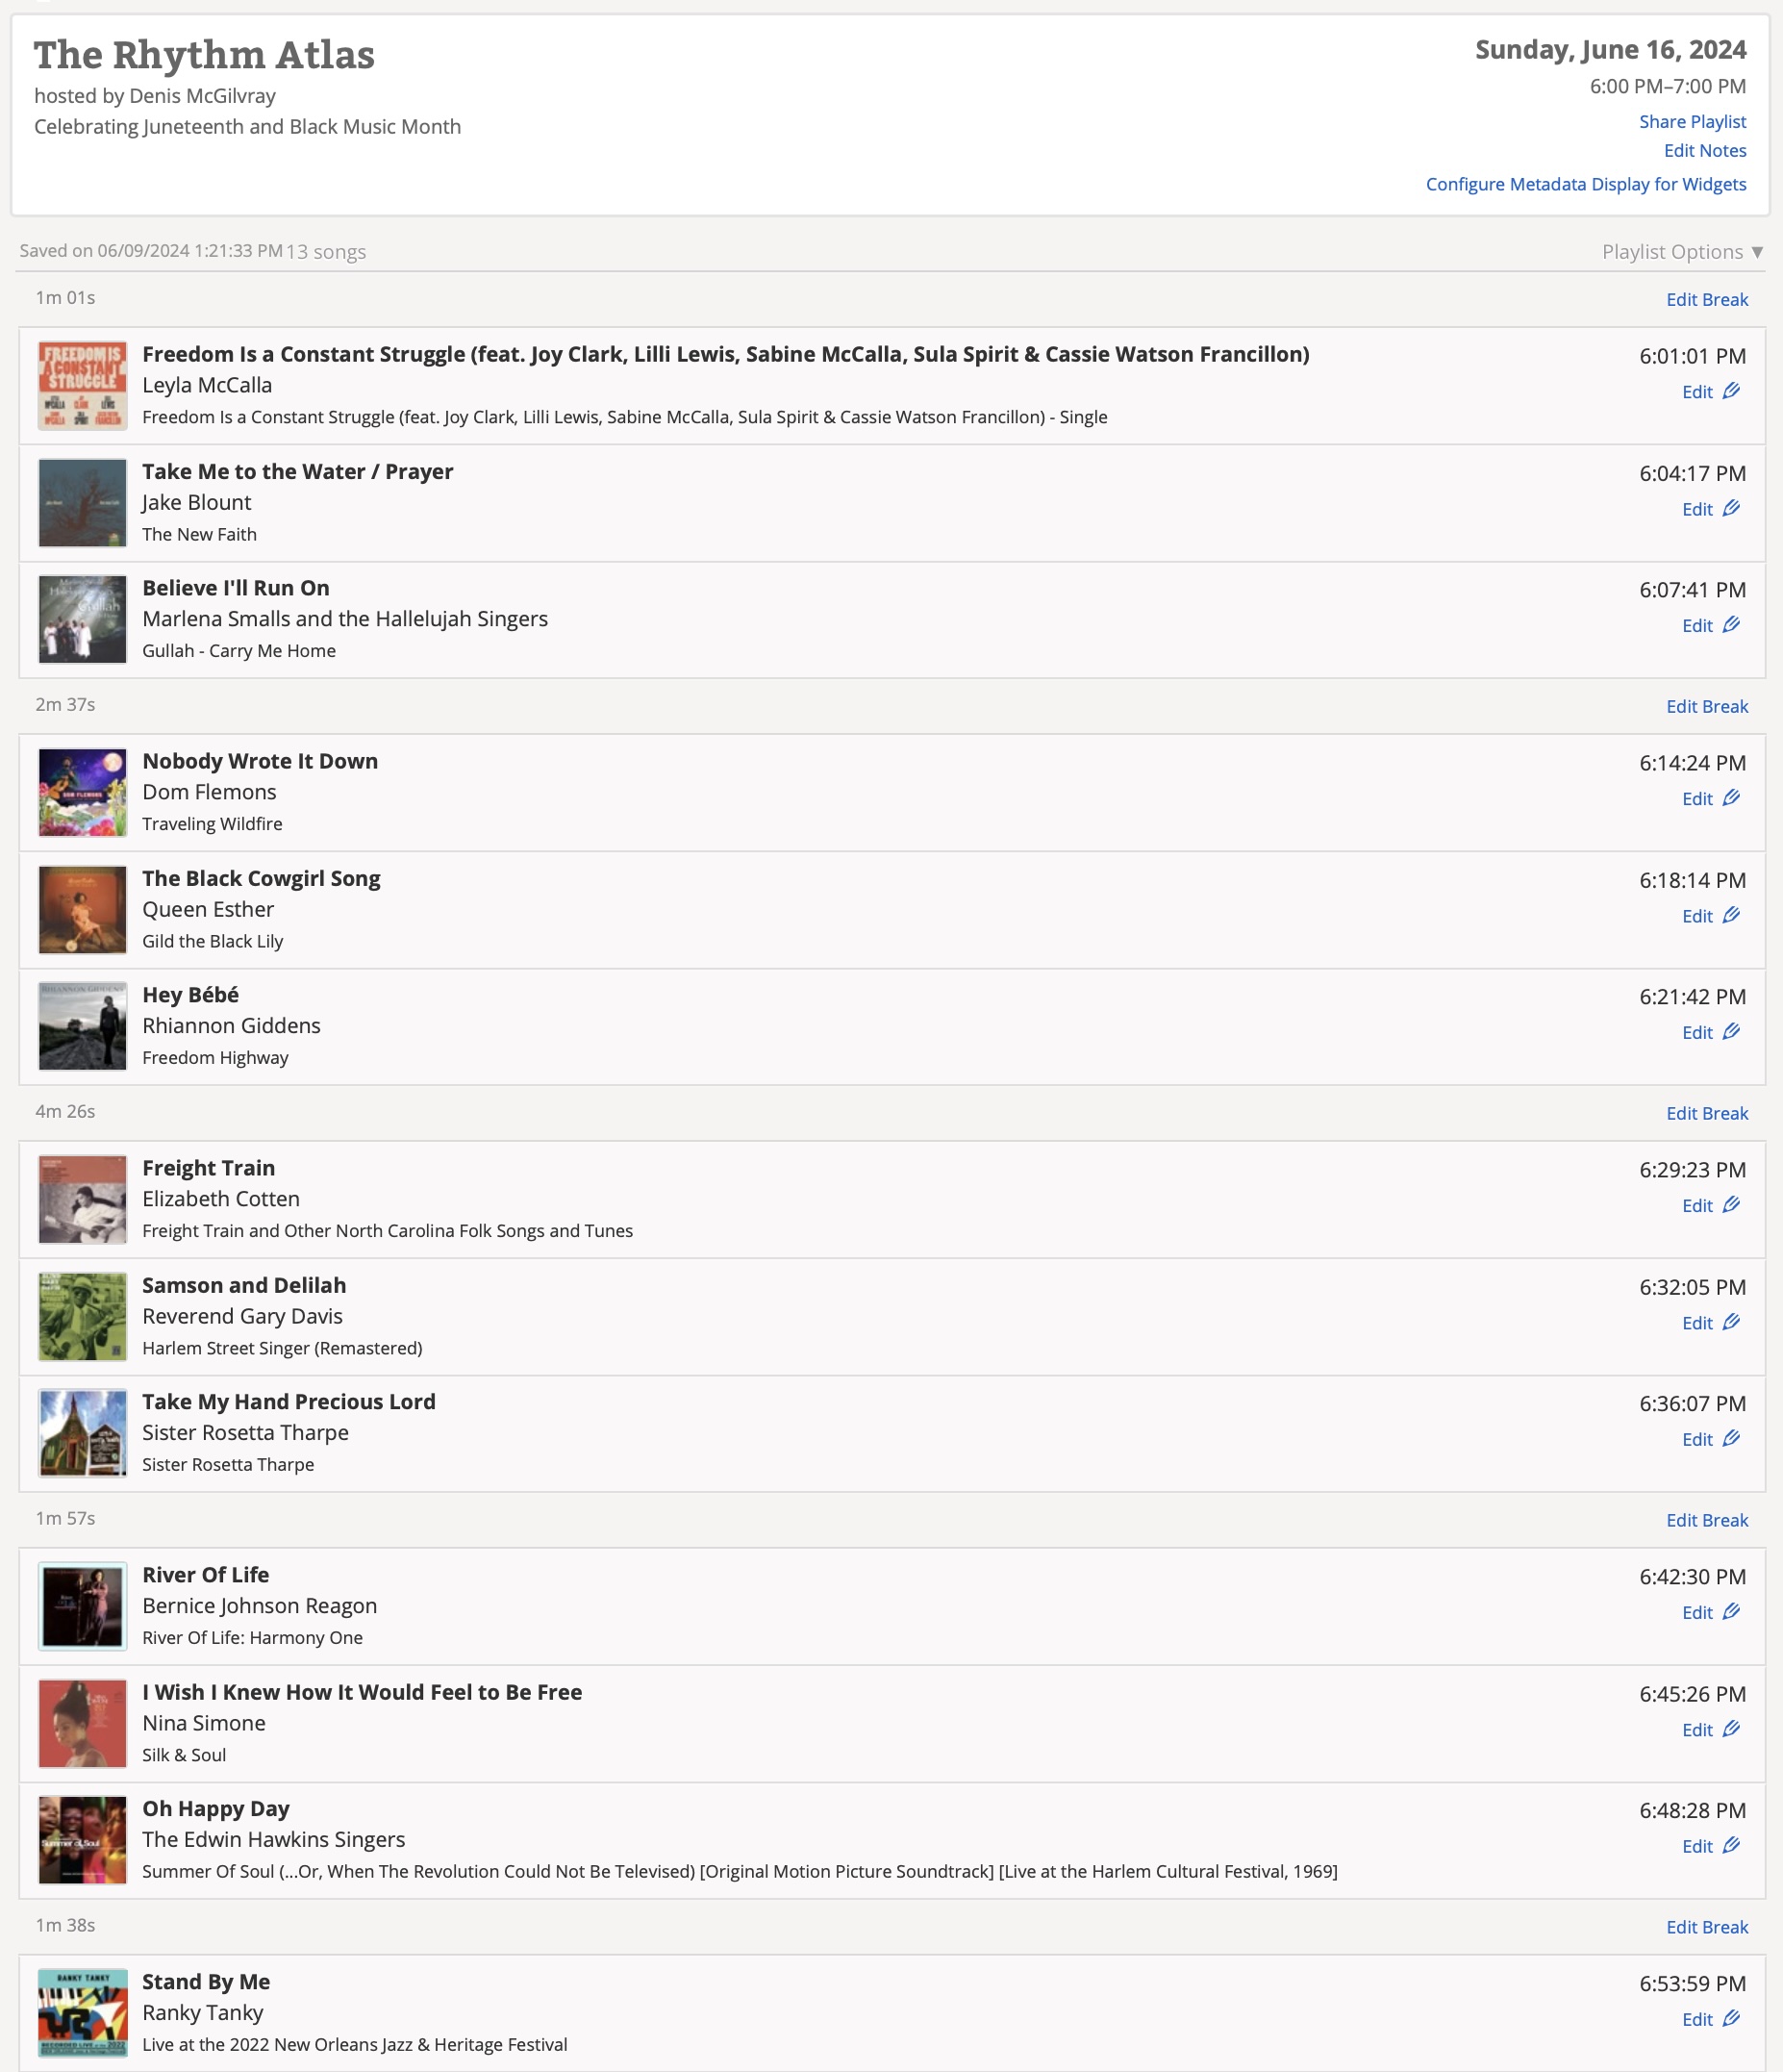Screen dimensions: 1783x2072
Task: Edit the 1m 01s break
Action: click(1706, 300)
